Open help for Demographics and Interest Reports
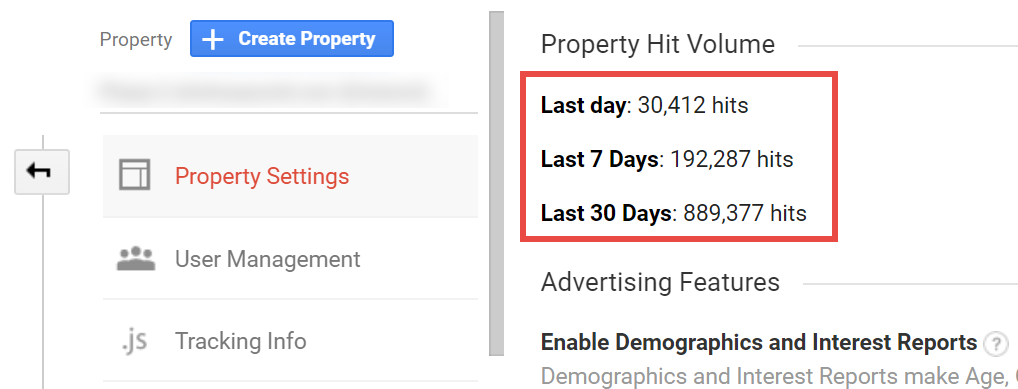The width and height of the screenshot is (1018, 389). tap(995, 344)
